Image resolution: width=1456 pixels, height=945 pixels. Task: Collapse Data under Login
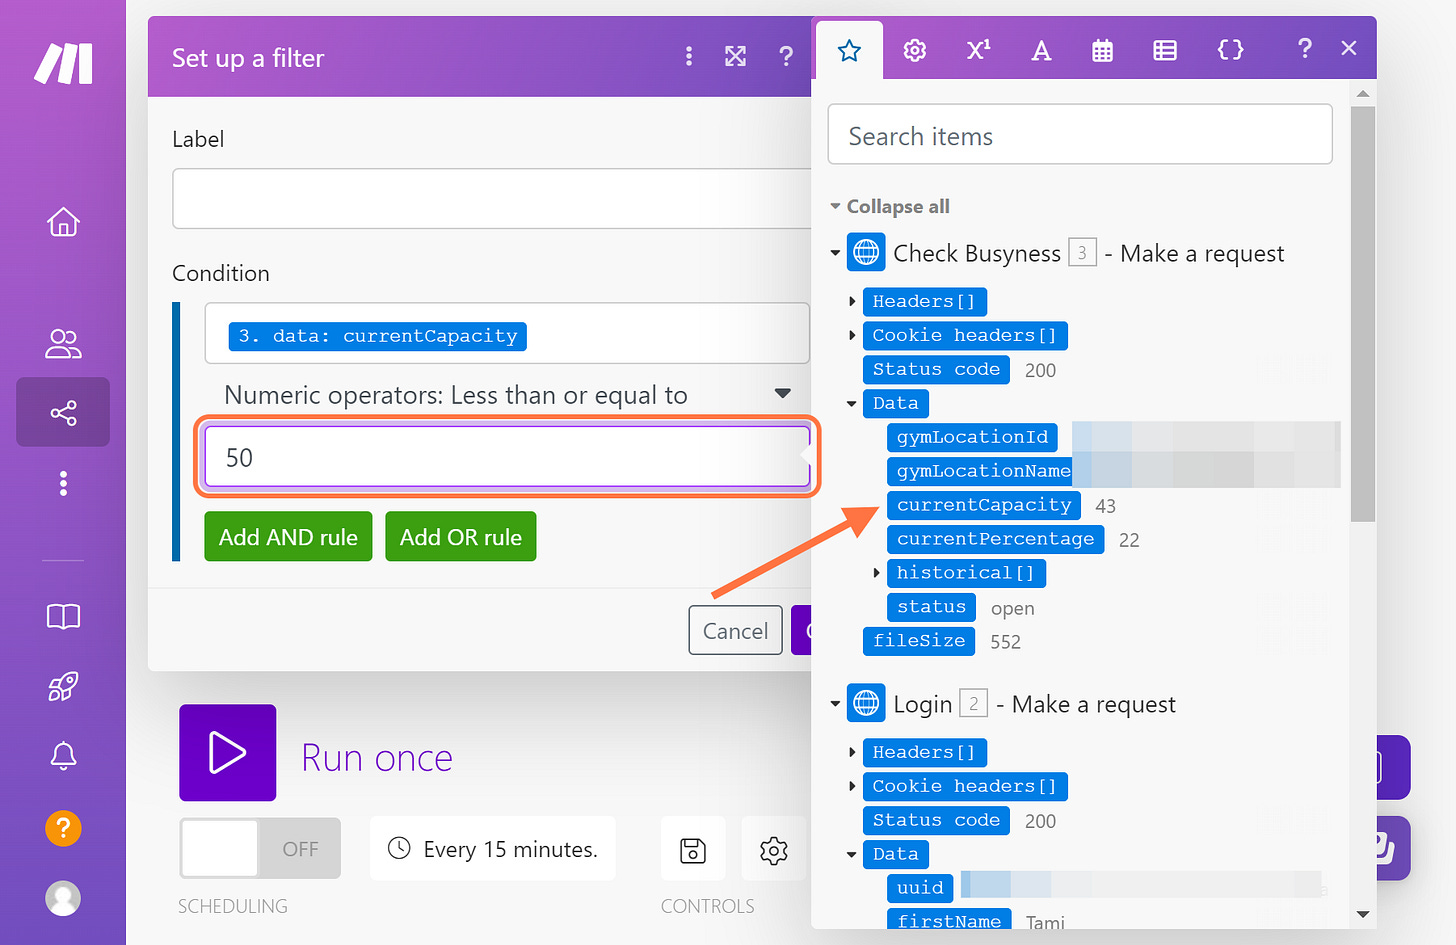(852, 854)
